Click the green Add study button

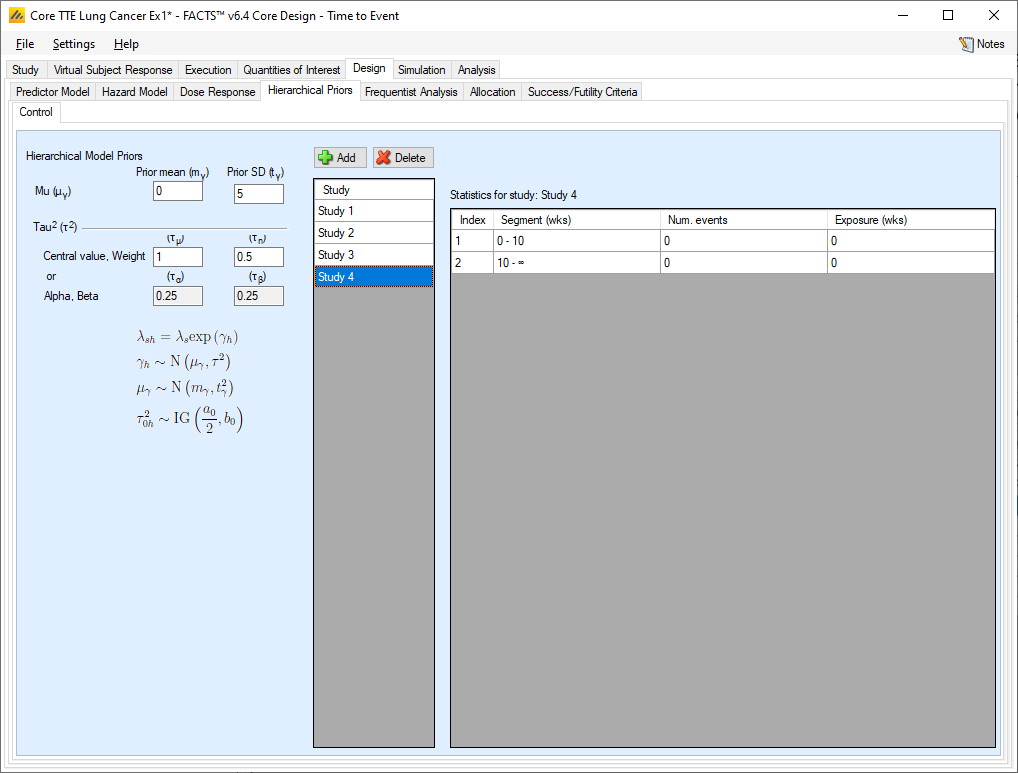(340, 158)
